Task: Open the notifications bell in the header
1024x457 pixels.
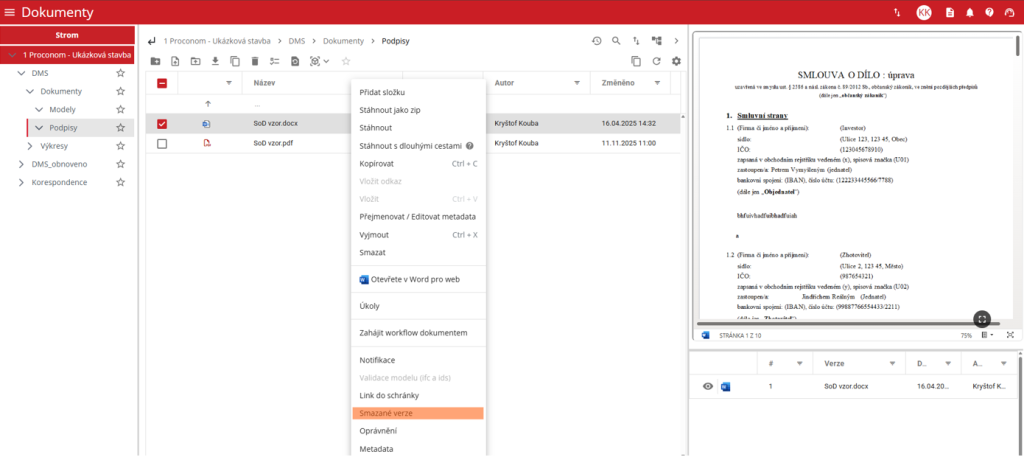Action: pos(969,13)
